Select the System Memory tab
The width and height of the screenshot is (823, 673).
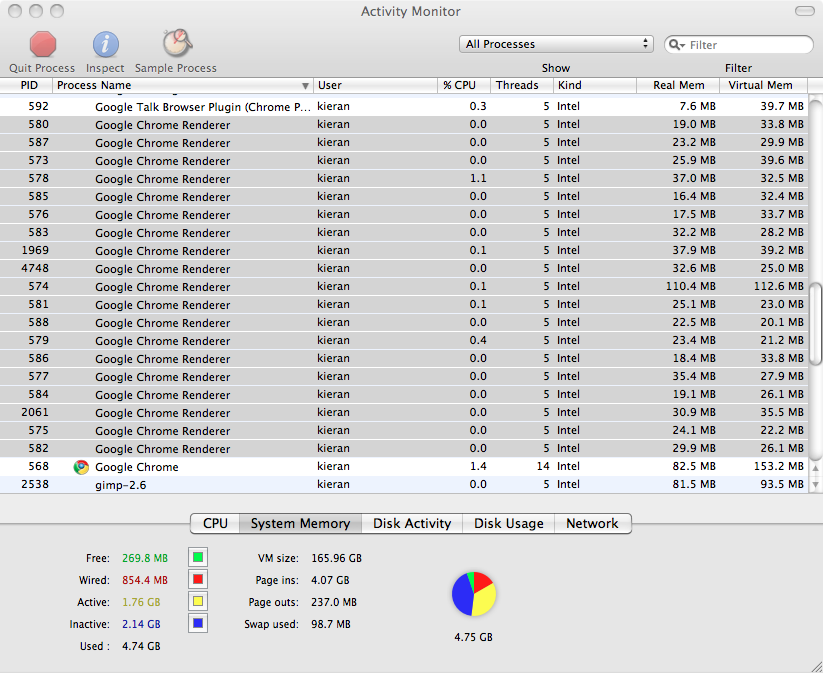click(x=300, y=523)
